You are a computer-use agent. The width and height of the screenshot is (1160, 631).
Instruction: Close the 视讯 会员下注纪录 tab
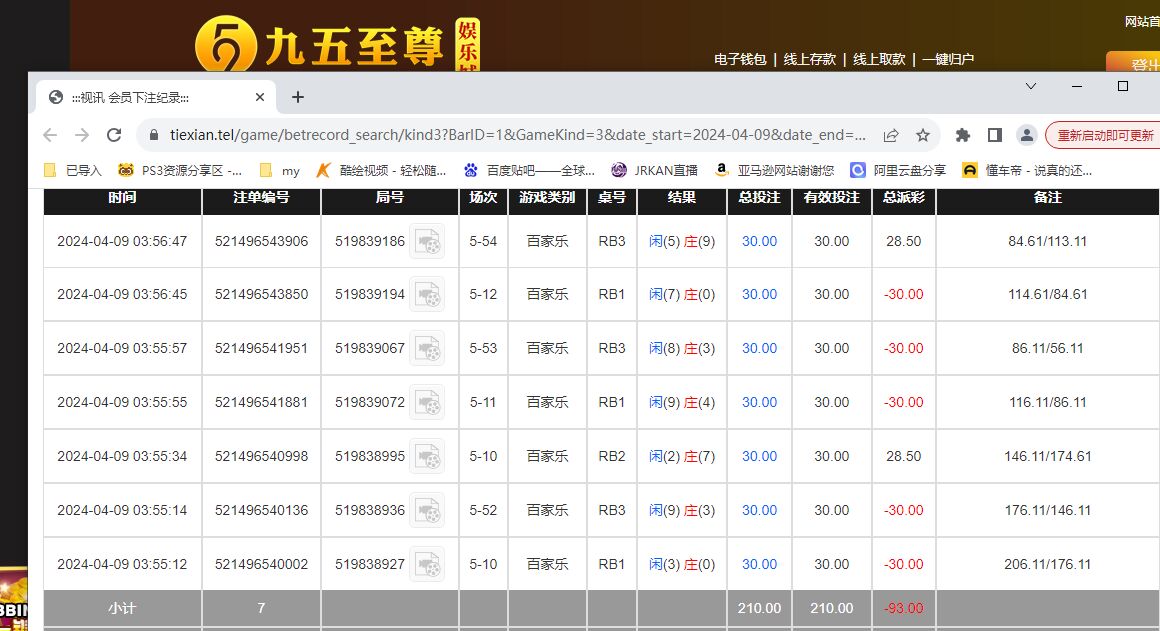[x=260, y=97]
